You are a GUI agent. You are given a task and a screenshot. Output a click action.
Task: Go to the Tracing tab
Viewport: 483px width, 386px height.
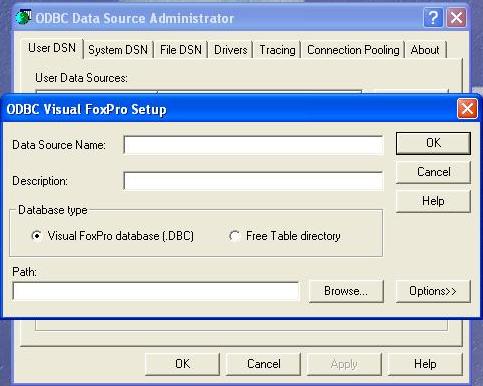(x=277, y=50)
